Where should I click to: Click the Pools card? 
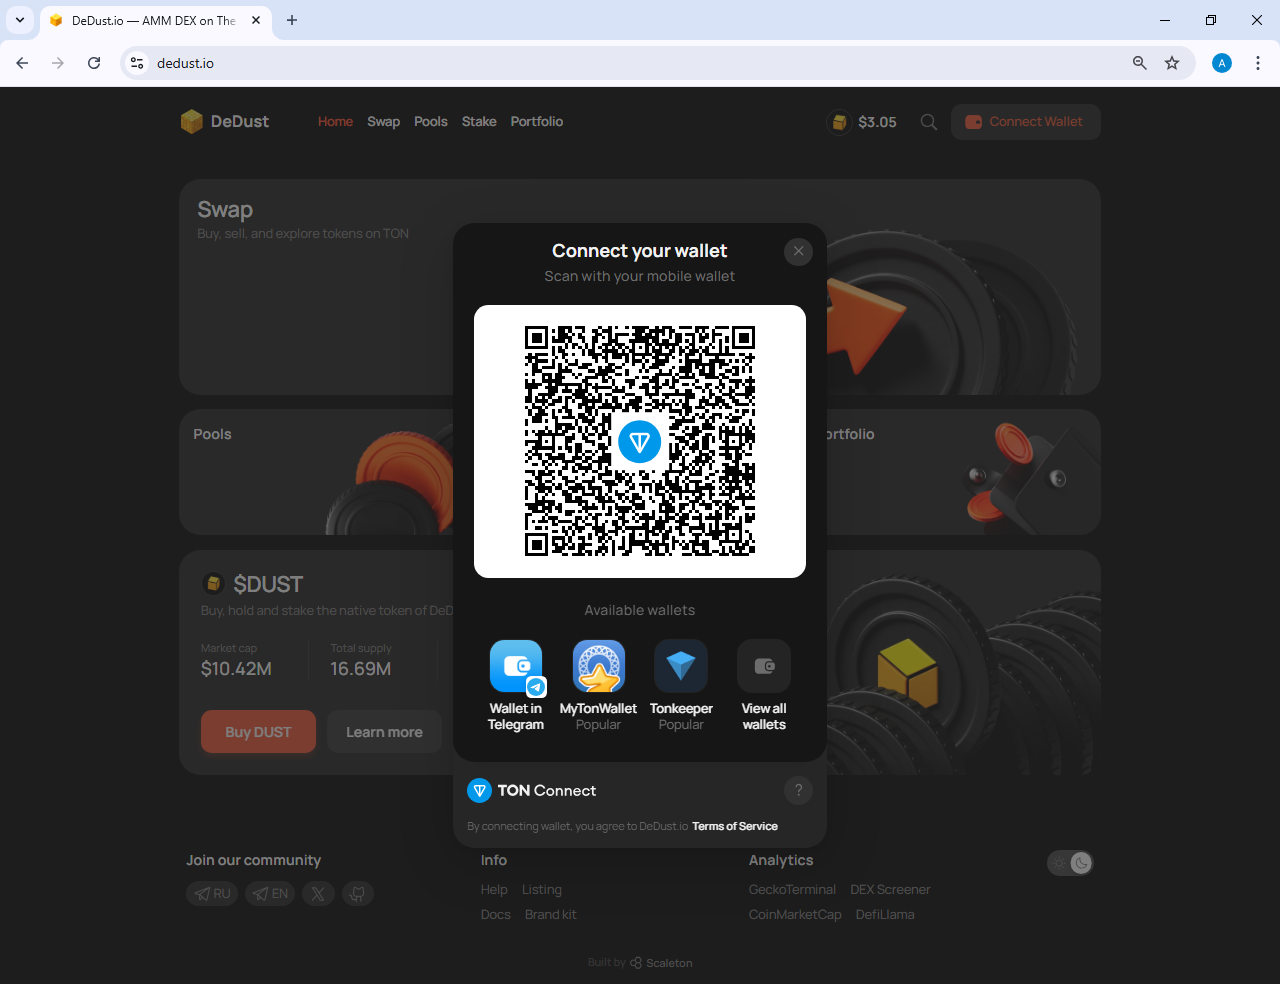point(316,472)
